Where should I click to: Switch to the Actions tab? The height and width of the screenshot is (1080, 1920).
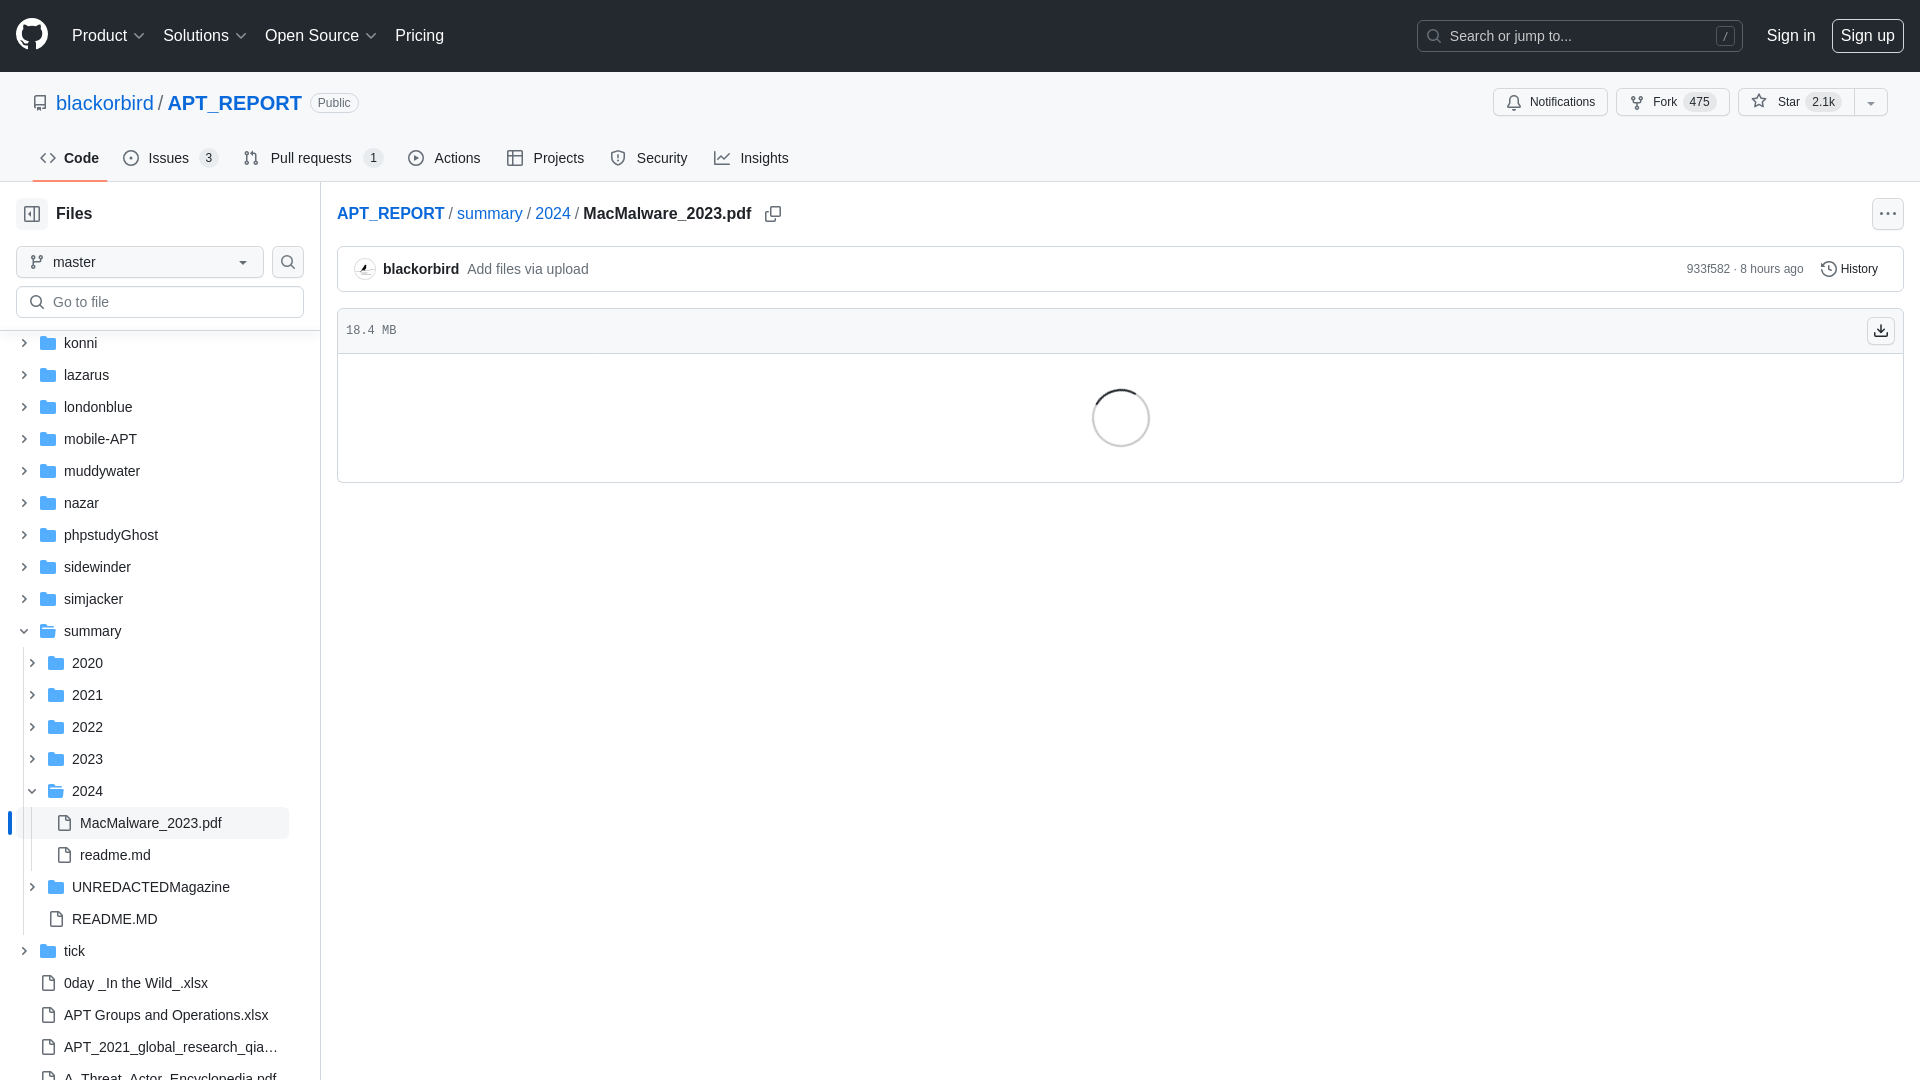click(x=444, y=158)
